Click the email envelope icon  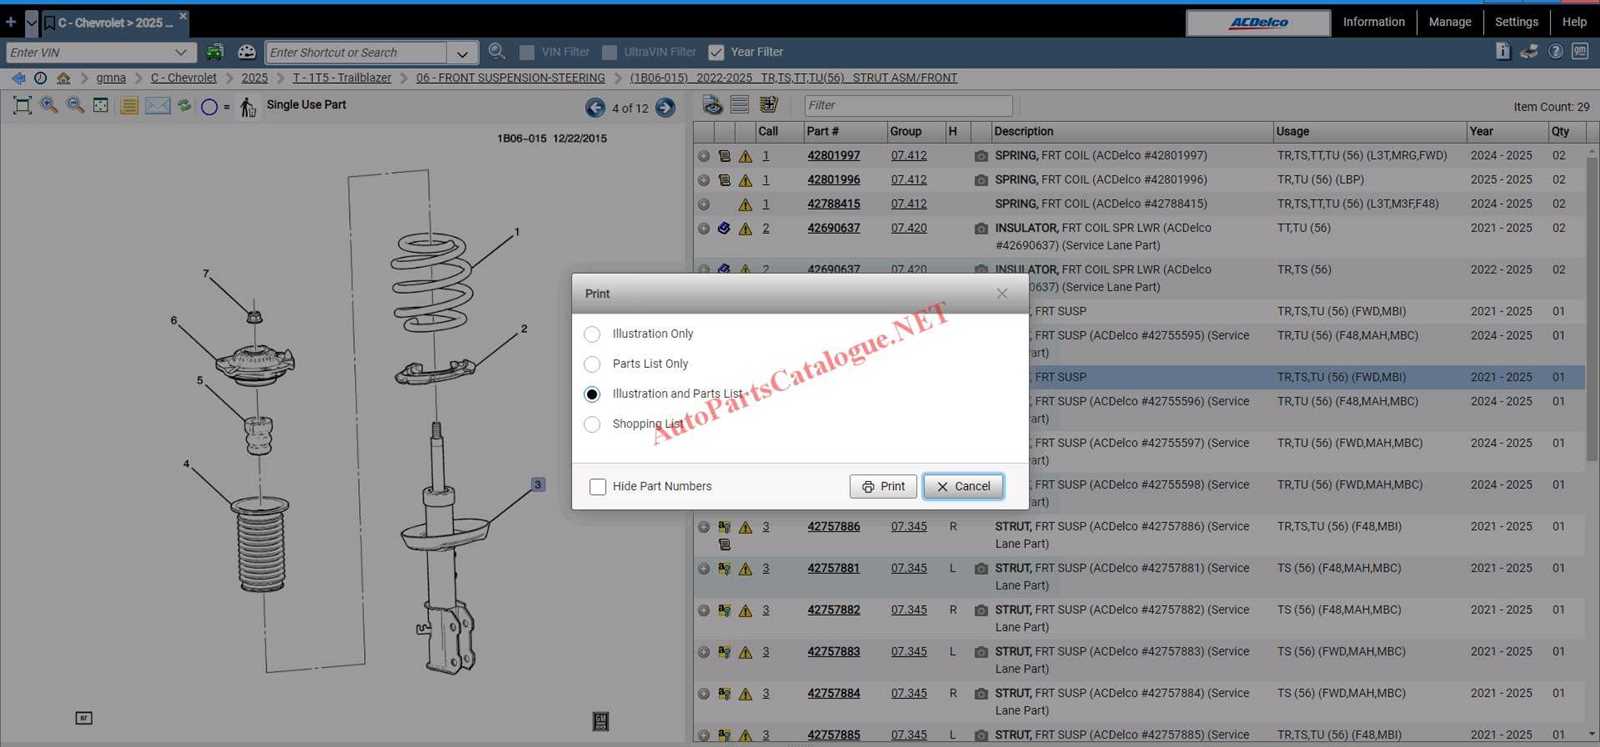tap(158, 105)
